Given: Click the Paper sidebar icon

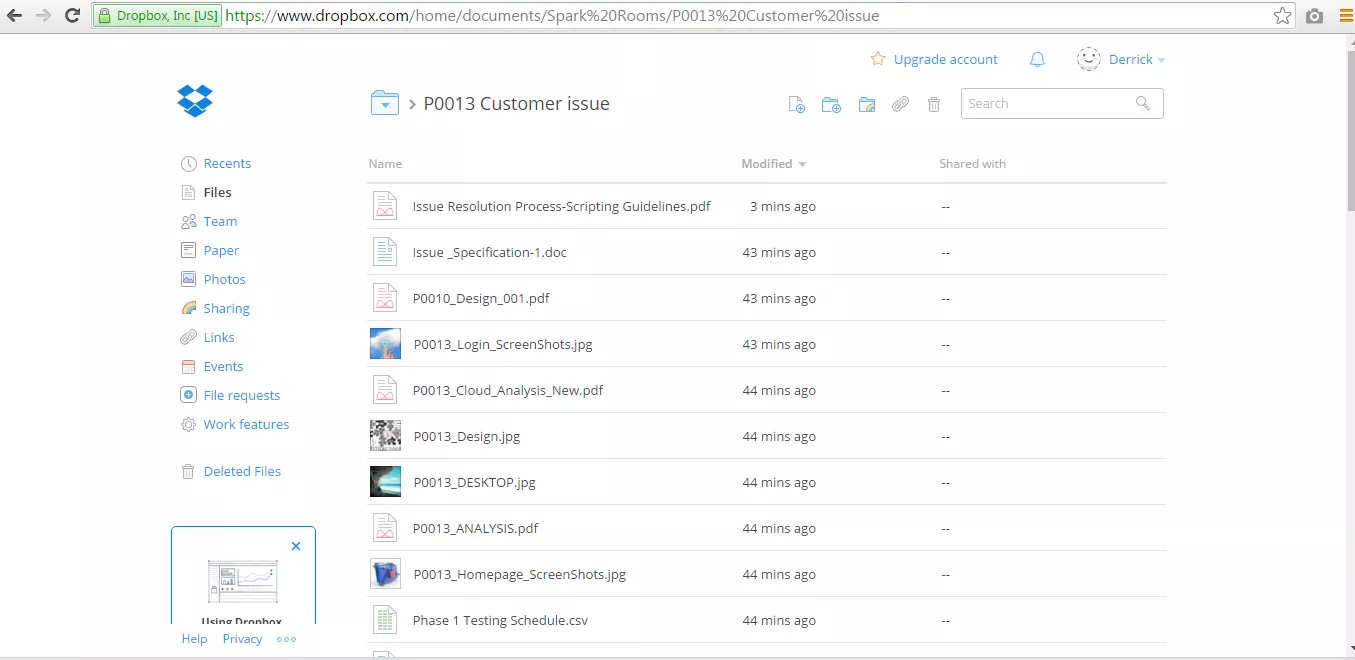Looking at the screenshot, I should pos(188,250).
